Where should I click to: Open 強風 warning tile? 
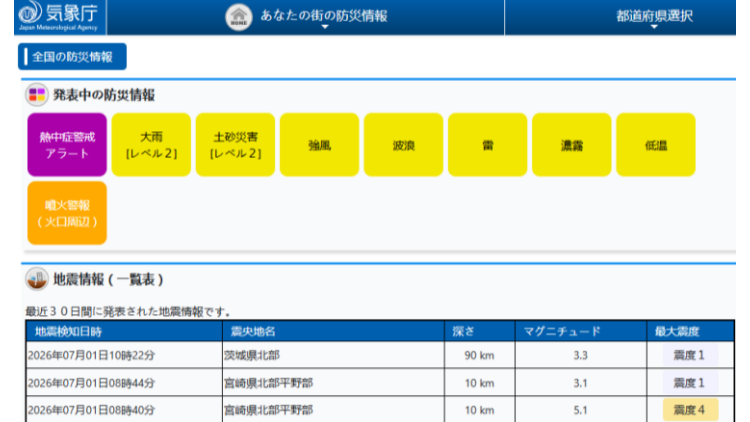(320, 145)
